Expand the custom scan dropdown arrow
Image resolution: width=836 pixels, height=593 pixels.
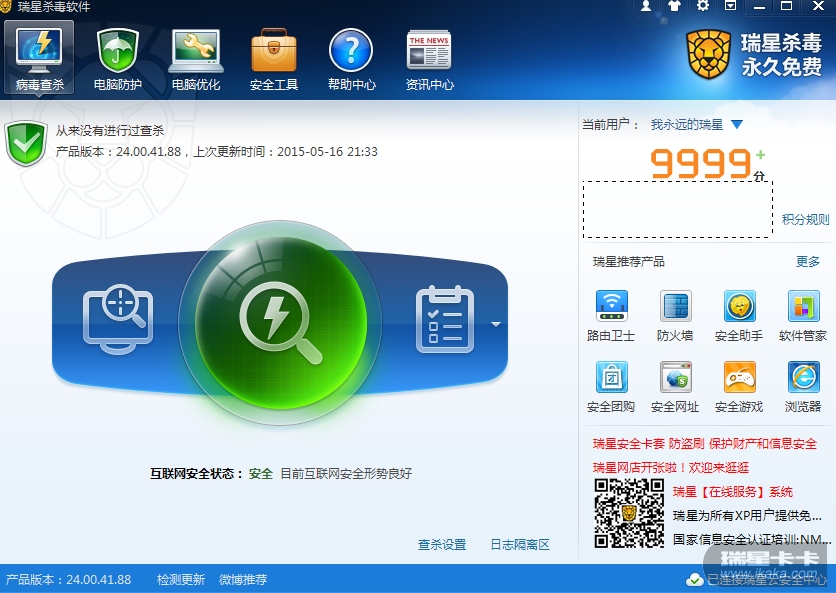[x=496, y=324]
